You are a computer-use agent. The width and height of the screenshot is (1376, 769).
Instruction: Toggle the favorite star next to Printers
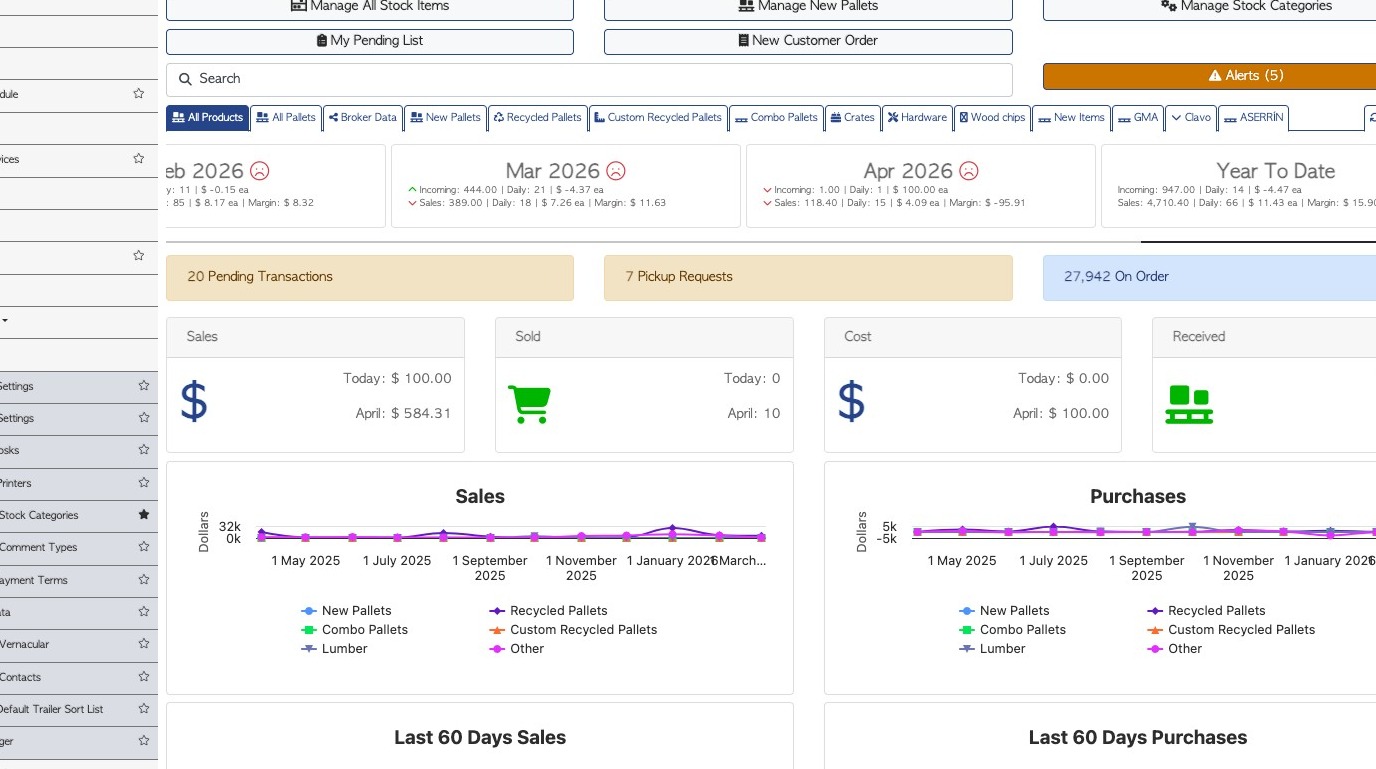tap(143, 483)
